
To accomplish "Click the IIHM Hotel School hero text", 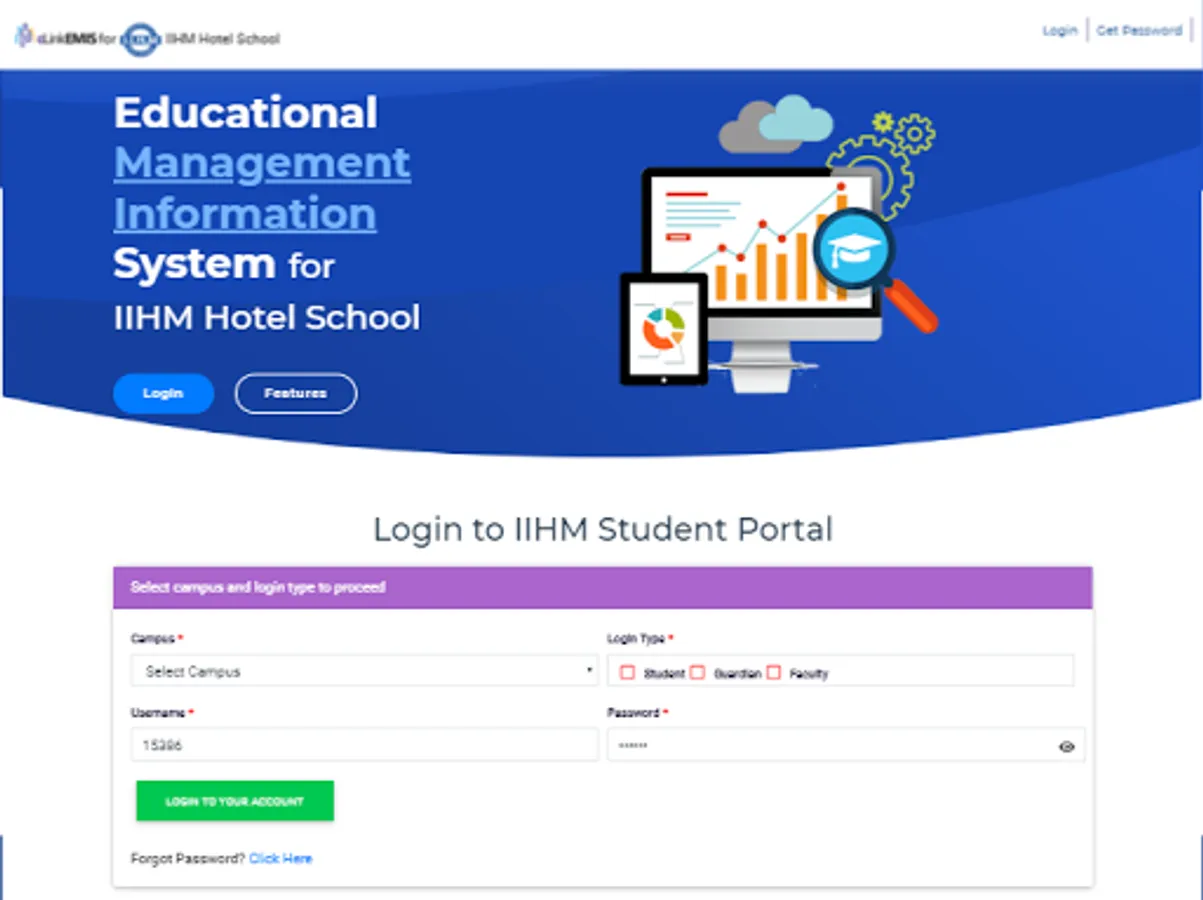I will coord(267,318).
